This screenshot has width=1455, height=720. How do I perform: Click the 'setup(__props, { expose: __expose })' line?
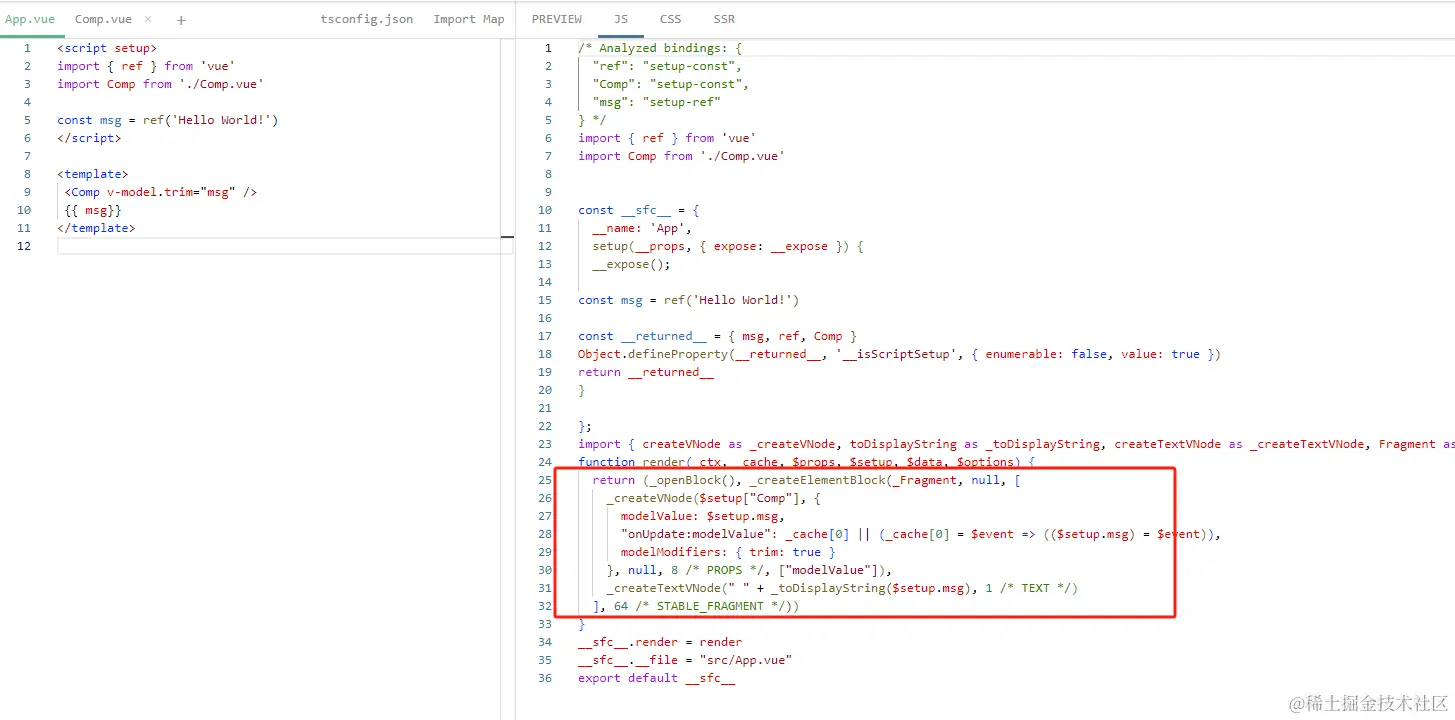click(728, 246)
